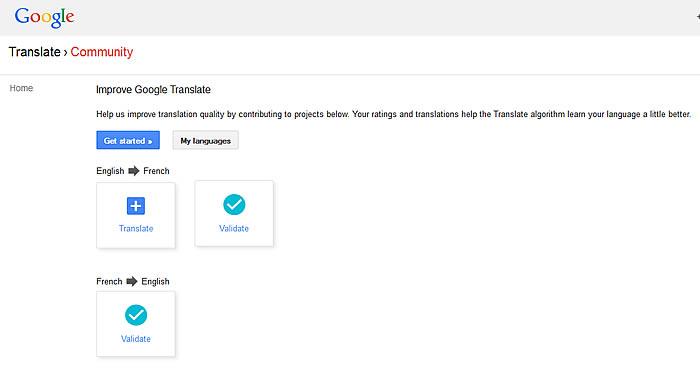Click the arrow icon between French and English
This screenshot has height=375, width=700.
[x=132, y=281]
